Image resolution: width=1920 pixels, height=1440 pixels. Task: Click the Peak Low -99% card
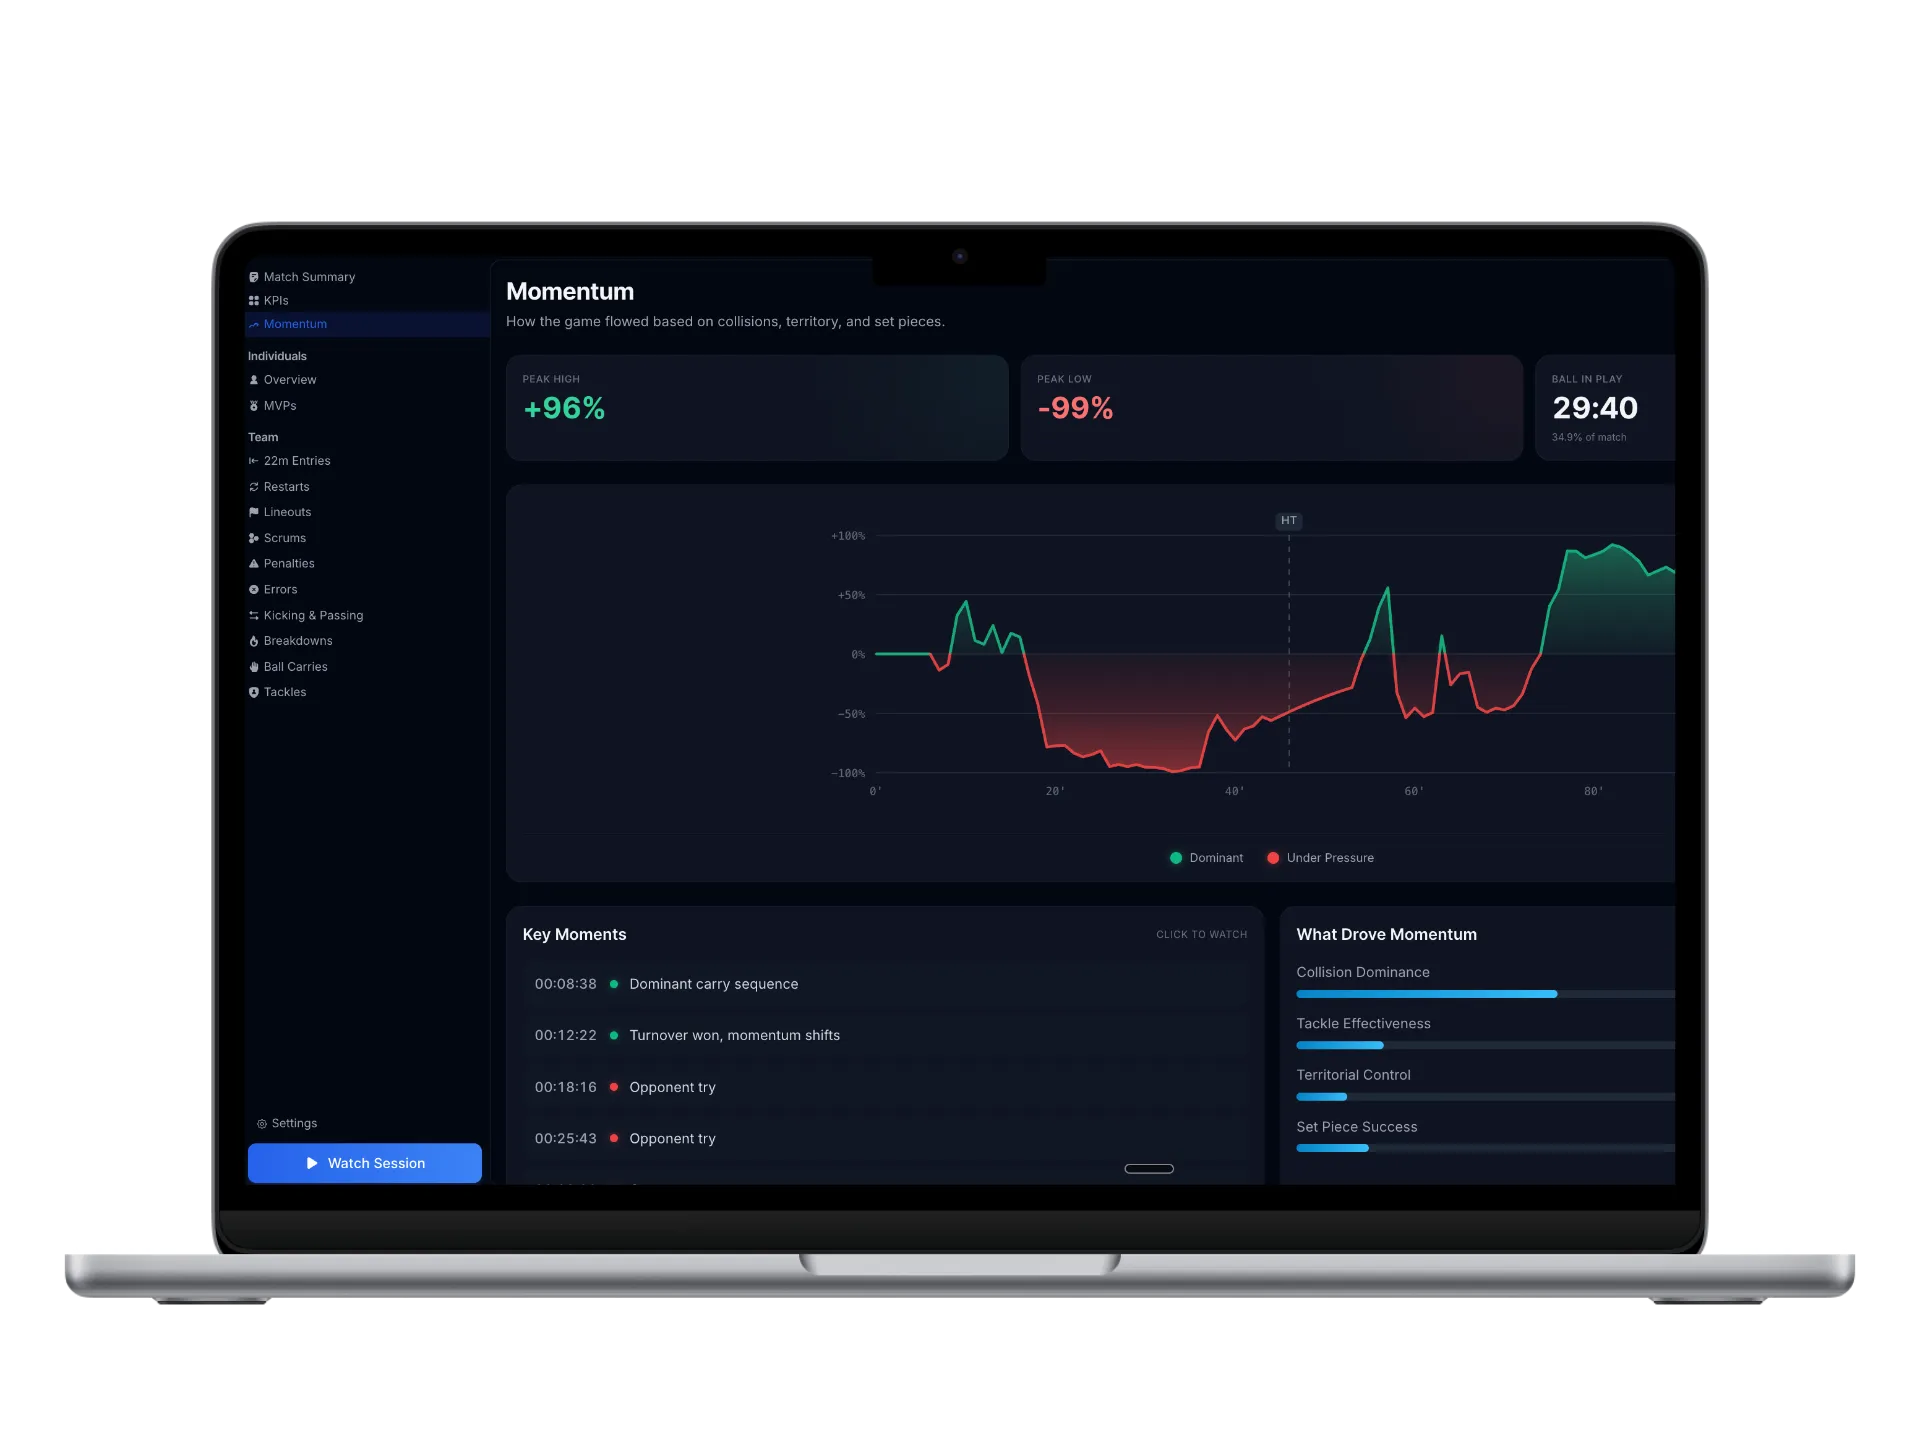tap(1271, 408)
